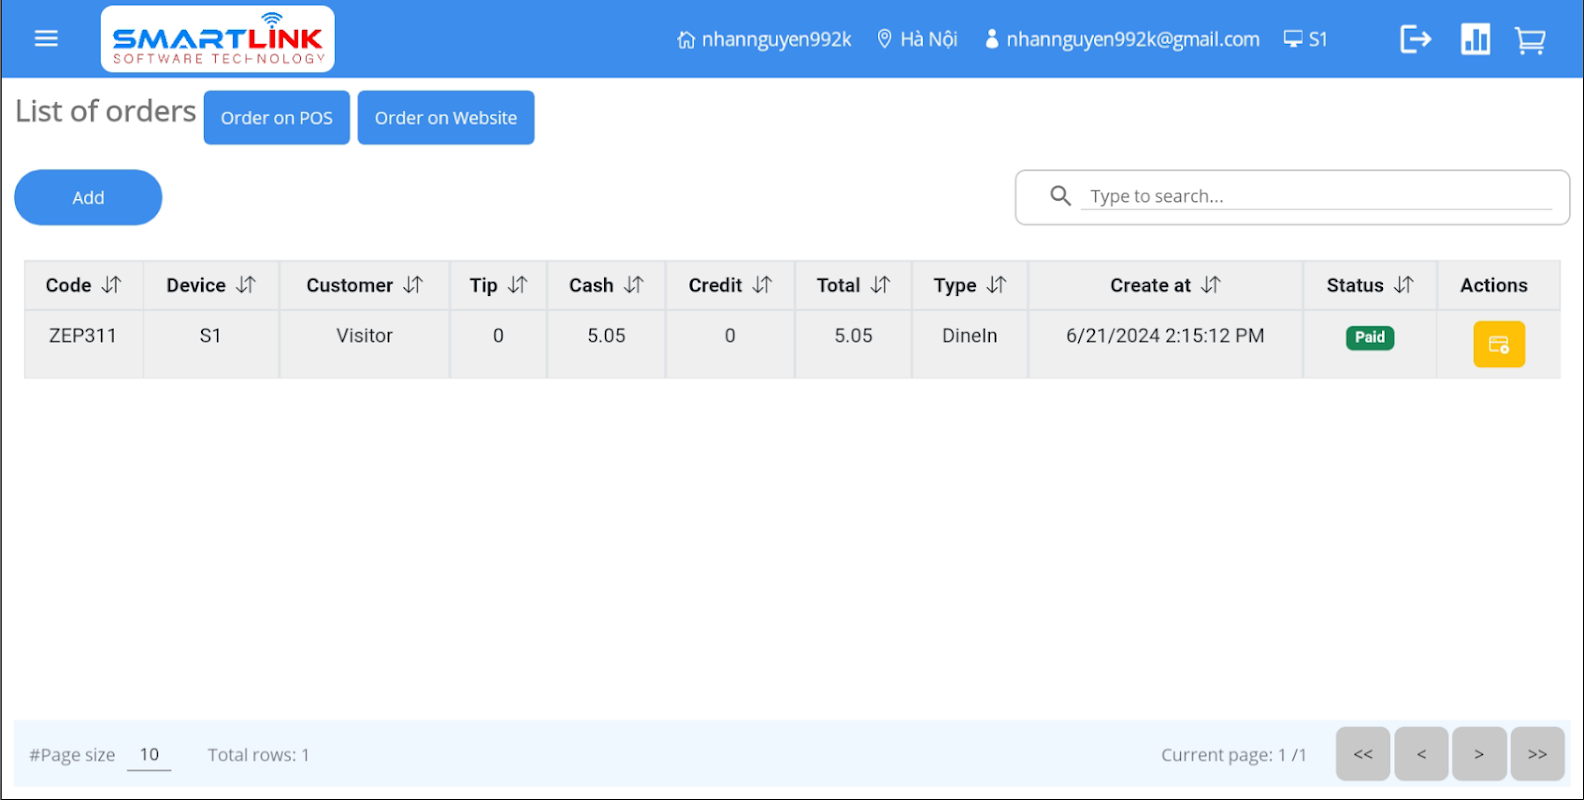Click the Visitor customer cell
The height and width of the screenshot is (800, 1584).
click(x=364, y=336)
